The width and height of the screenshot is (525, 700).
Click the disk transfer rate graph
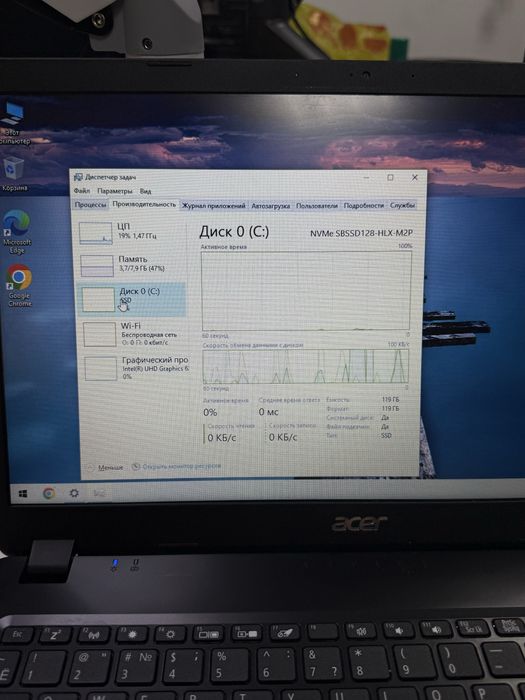tap(306, 367)
